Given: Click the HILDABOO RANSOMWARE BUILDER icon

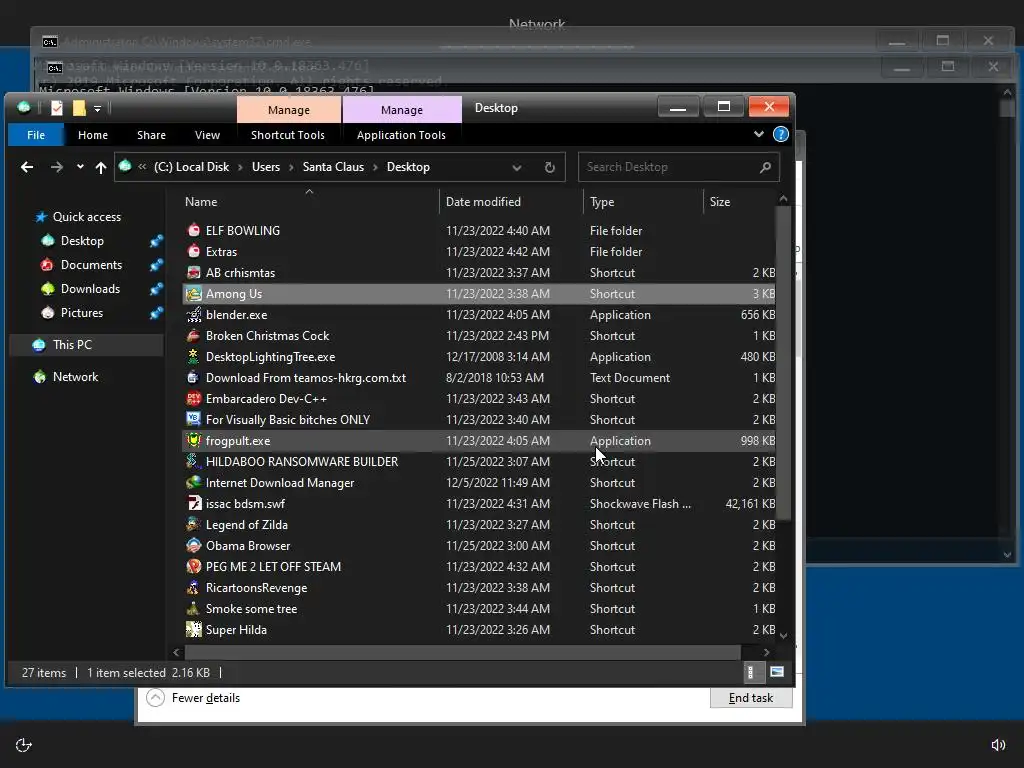Looking at the screenshot, I should (193, 462).
